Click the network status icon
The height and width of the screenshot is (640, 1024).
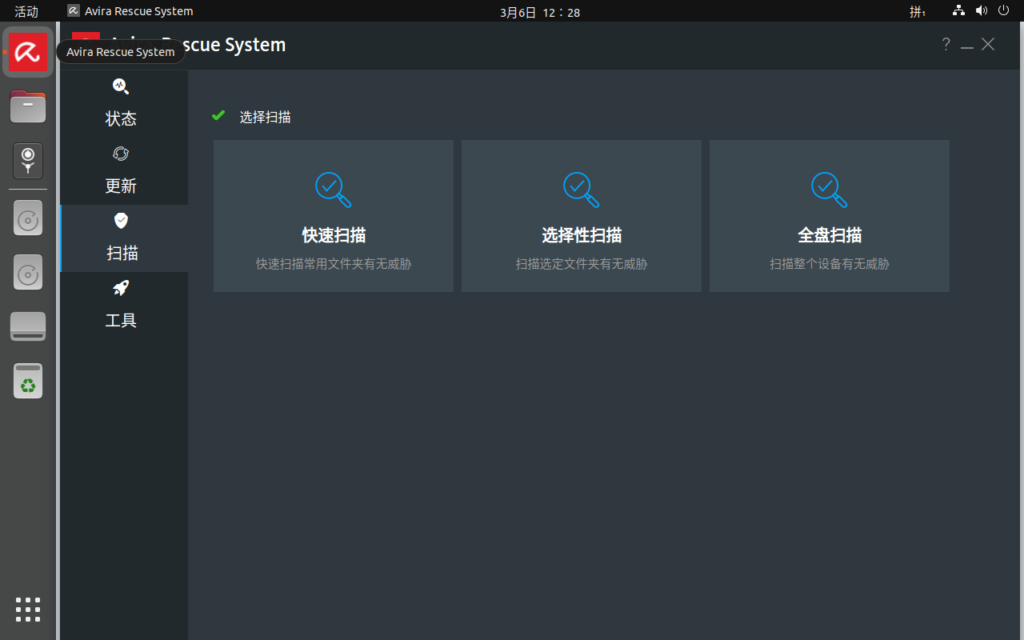(958, 10)
